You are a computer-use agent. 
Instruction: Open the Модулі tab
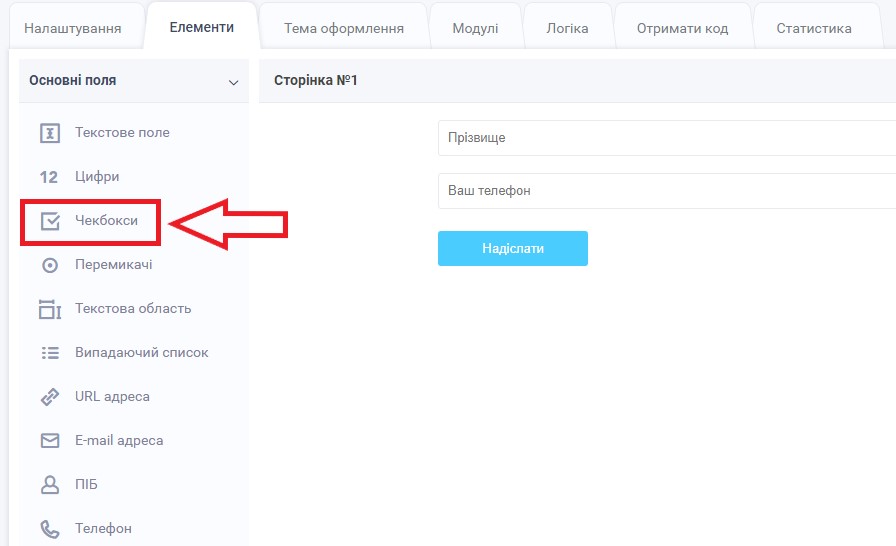[x=475, y=28]
